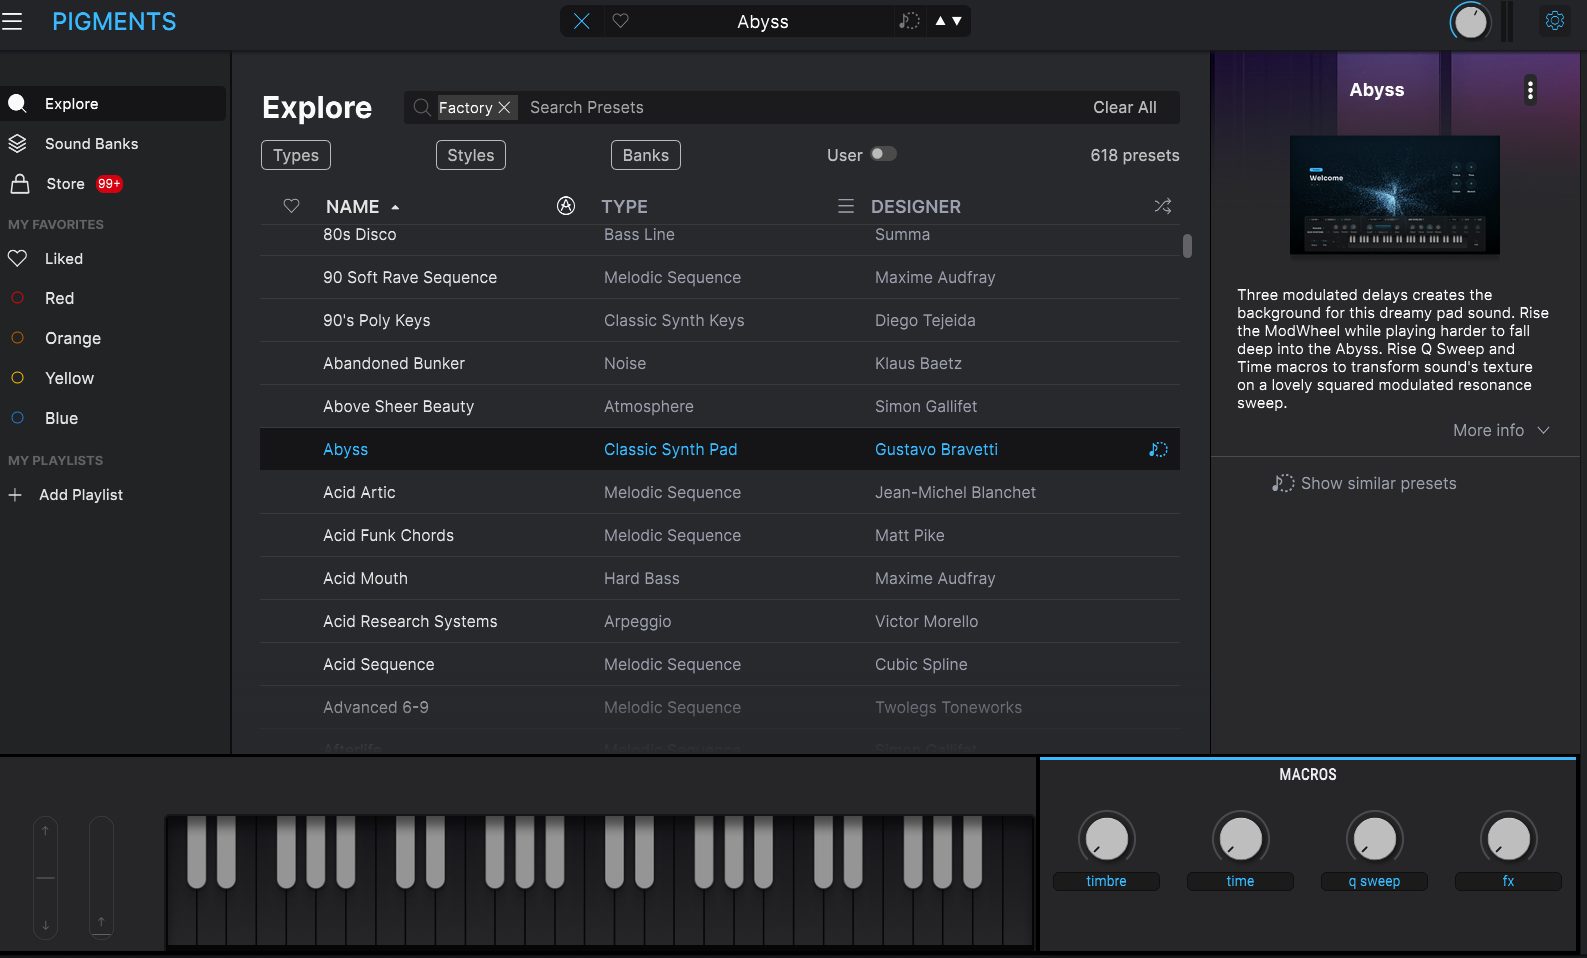Remove the Factory search filter tag
The image size is (1587, 958).
point(504,107)
